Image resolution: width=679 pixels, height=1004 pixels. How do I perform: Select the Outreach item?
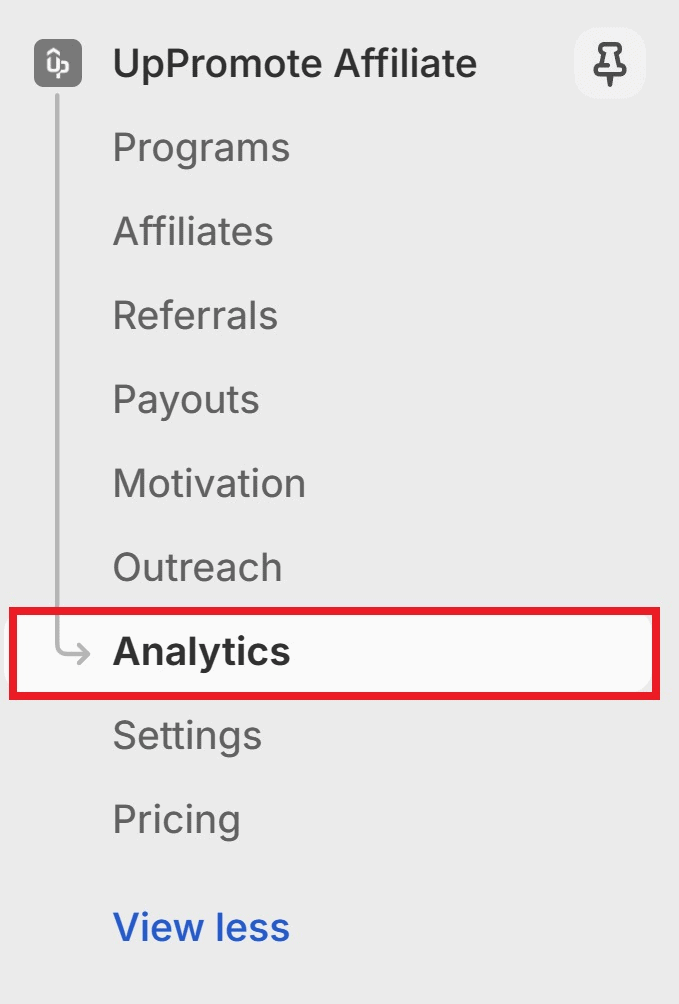198,567
